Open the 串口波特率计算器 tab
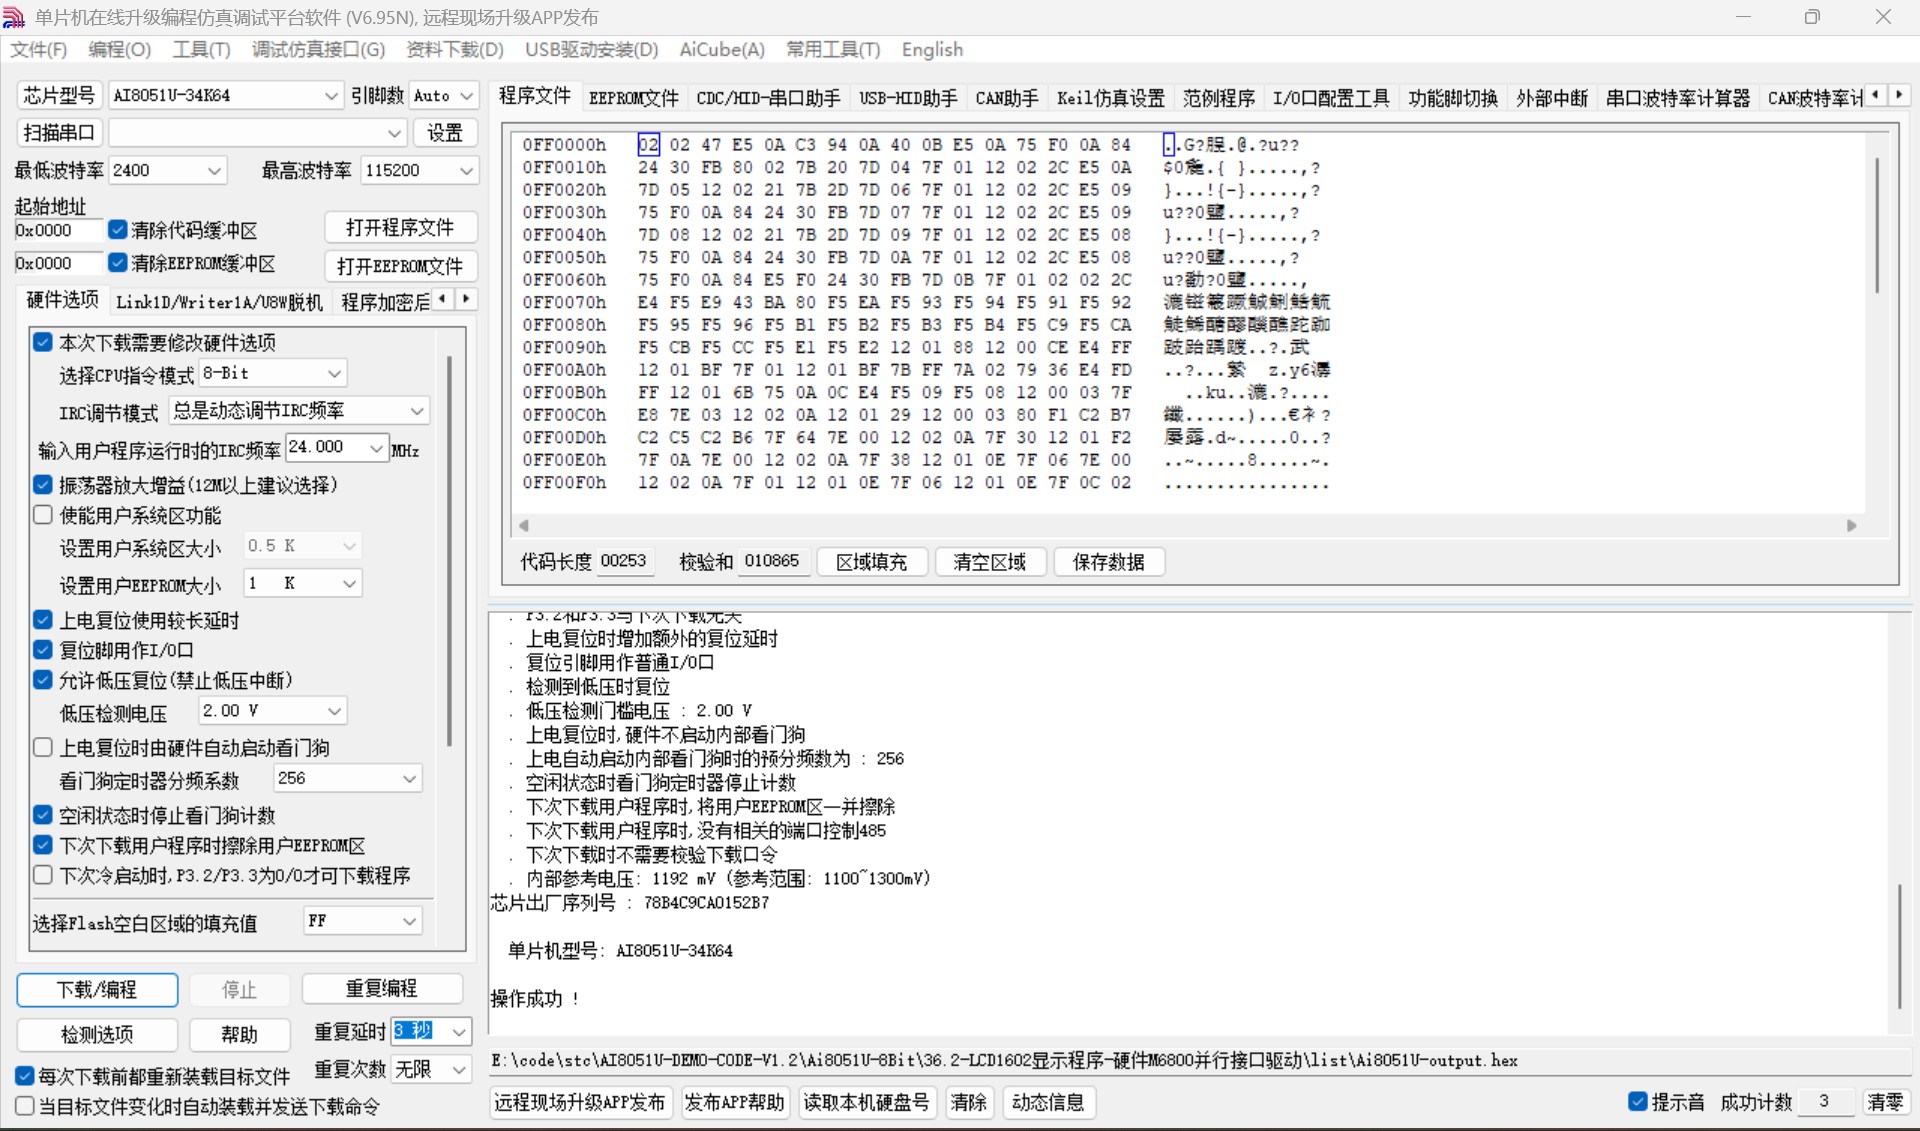1920x1131 pixels. pos(1678,98)
